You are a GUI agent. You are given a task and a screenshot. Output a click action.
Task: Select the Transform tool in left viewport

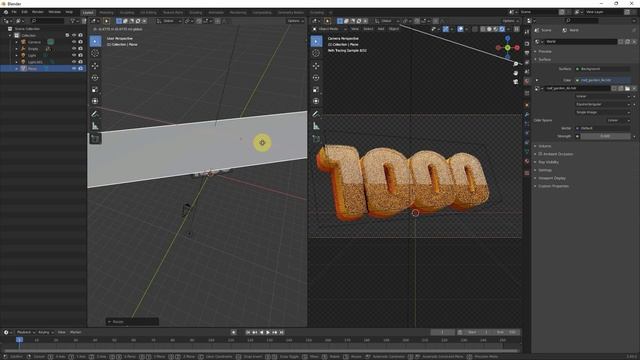coord(95,101)
